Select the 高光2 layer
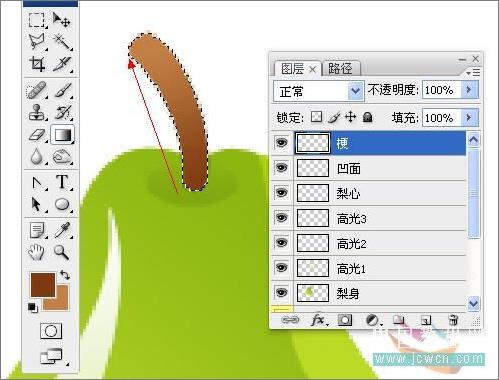The image size is (499, 380). tap(368, 243)
